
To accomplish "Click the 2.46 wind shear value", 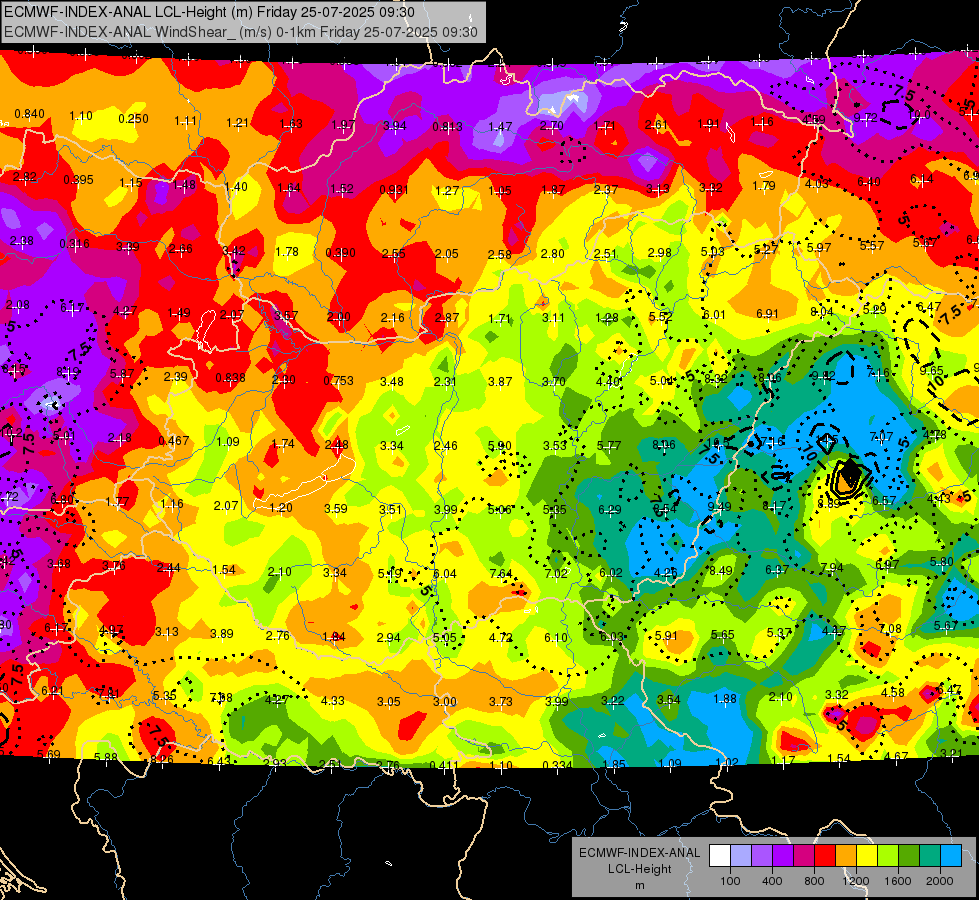I will pyautogui.click(x=446, y=445).
